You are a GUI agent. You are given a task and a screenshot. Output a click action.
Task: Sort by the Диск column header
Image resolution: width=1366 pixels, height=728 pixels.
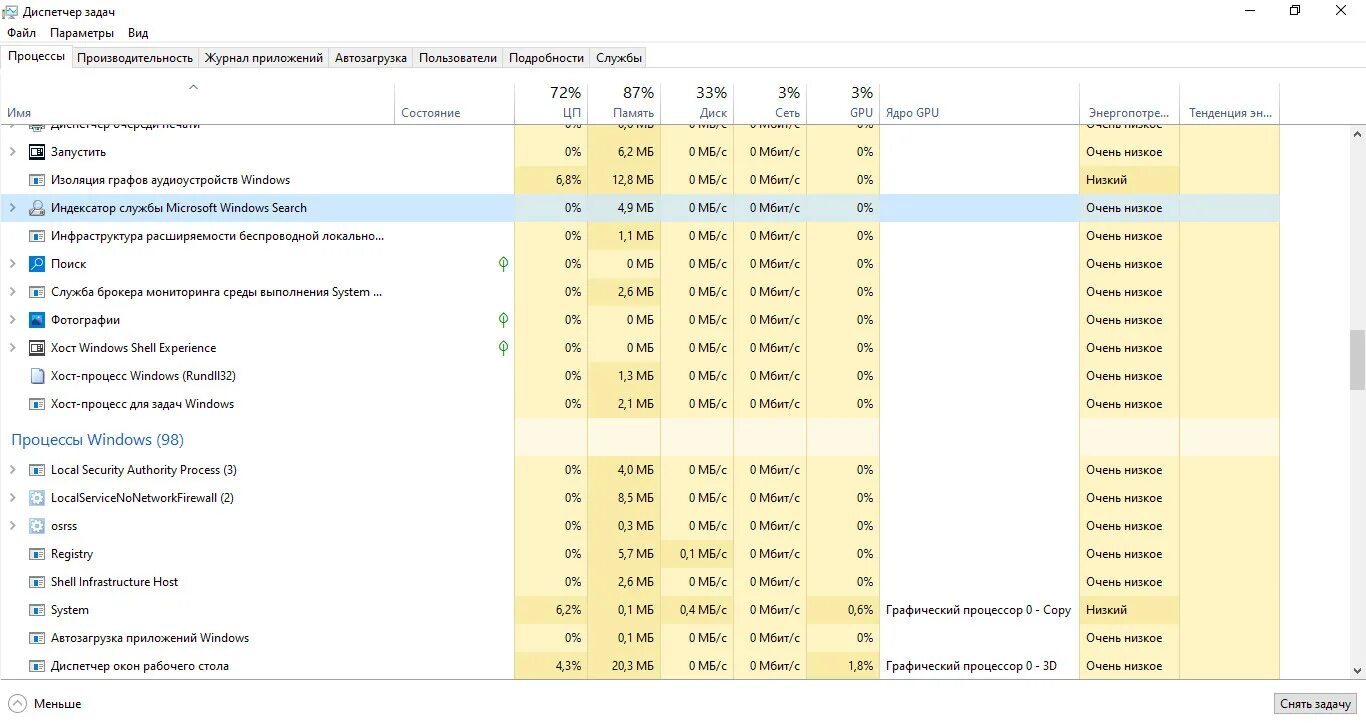pos(697,102)
